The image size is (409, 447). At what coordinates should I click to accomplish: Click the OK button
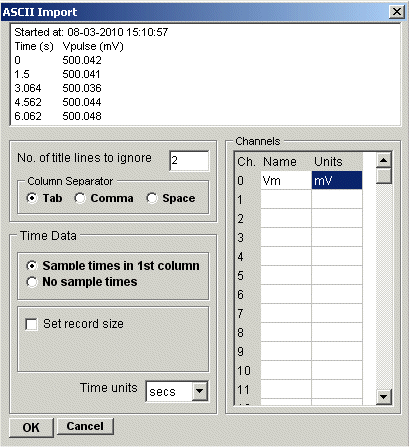coord(31,427)
